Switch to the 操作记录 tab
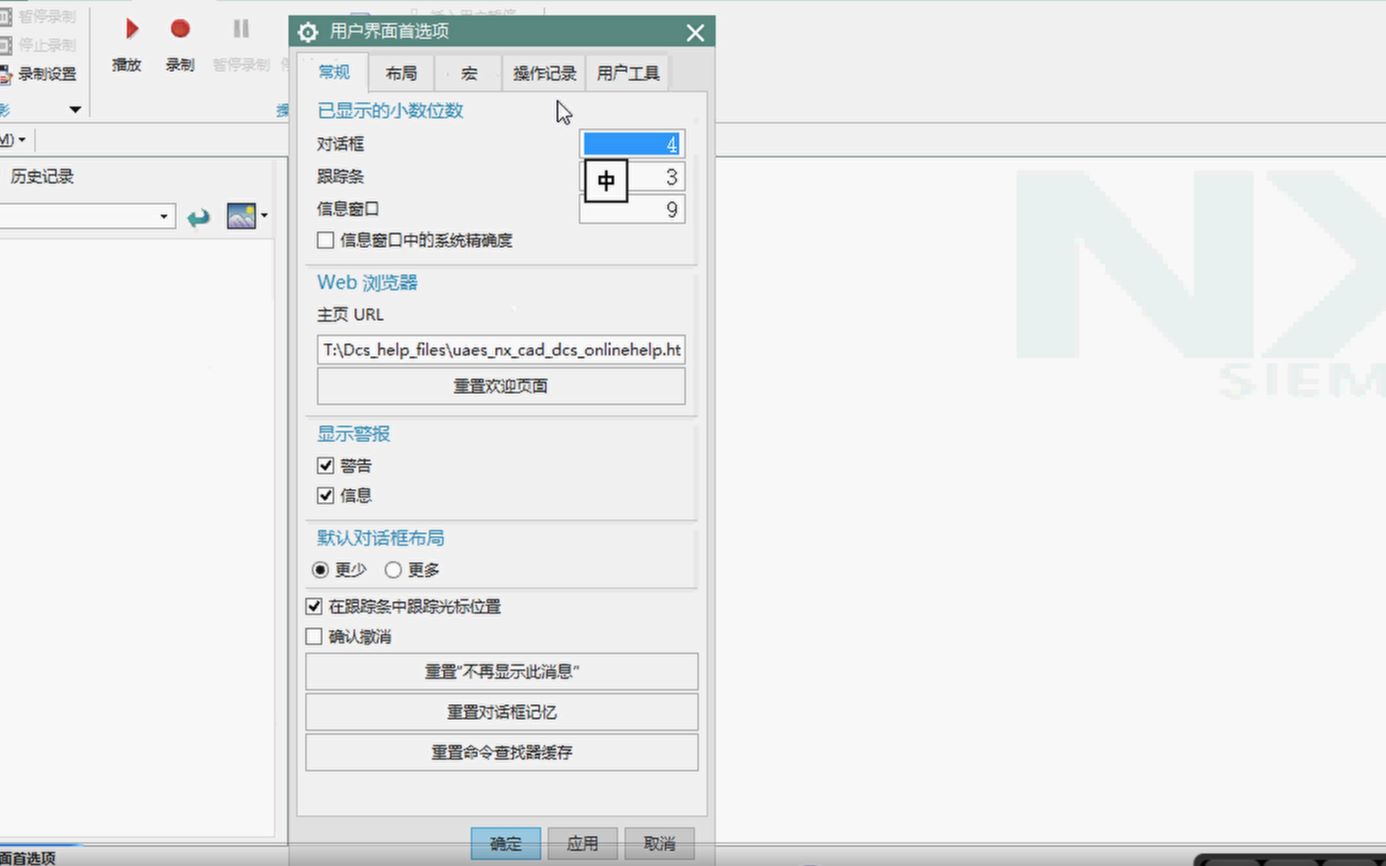Viewport: 1386px width, 866px height. point(545,73)
